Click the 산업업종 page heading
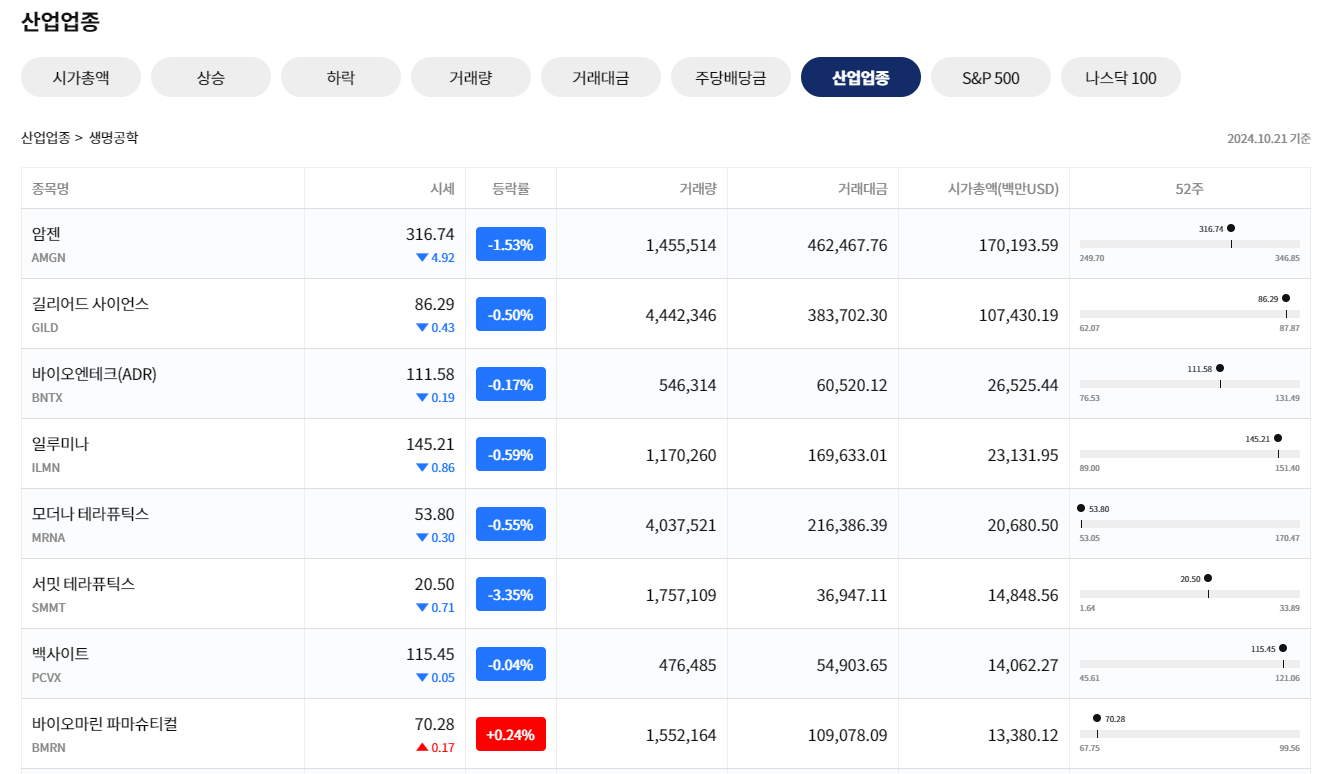 (60, 22)
